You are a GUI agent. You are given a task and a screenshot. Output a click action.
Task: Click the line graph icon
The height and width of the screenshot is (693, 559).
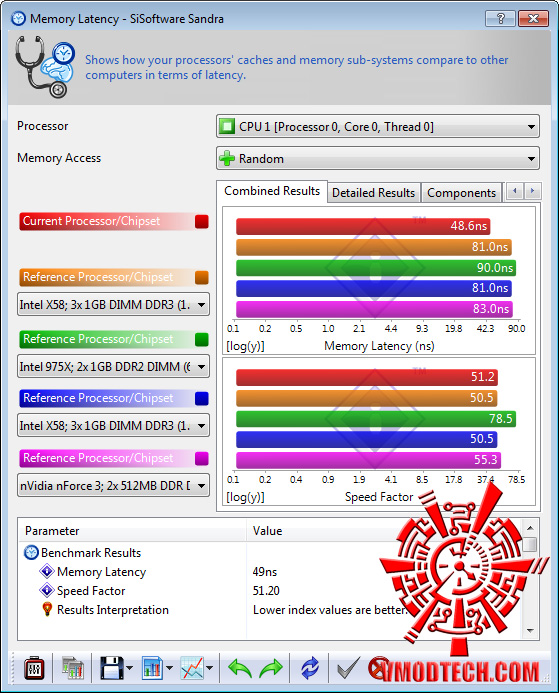point(192,668)
